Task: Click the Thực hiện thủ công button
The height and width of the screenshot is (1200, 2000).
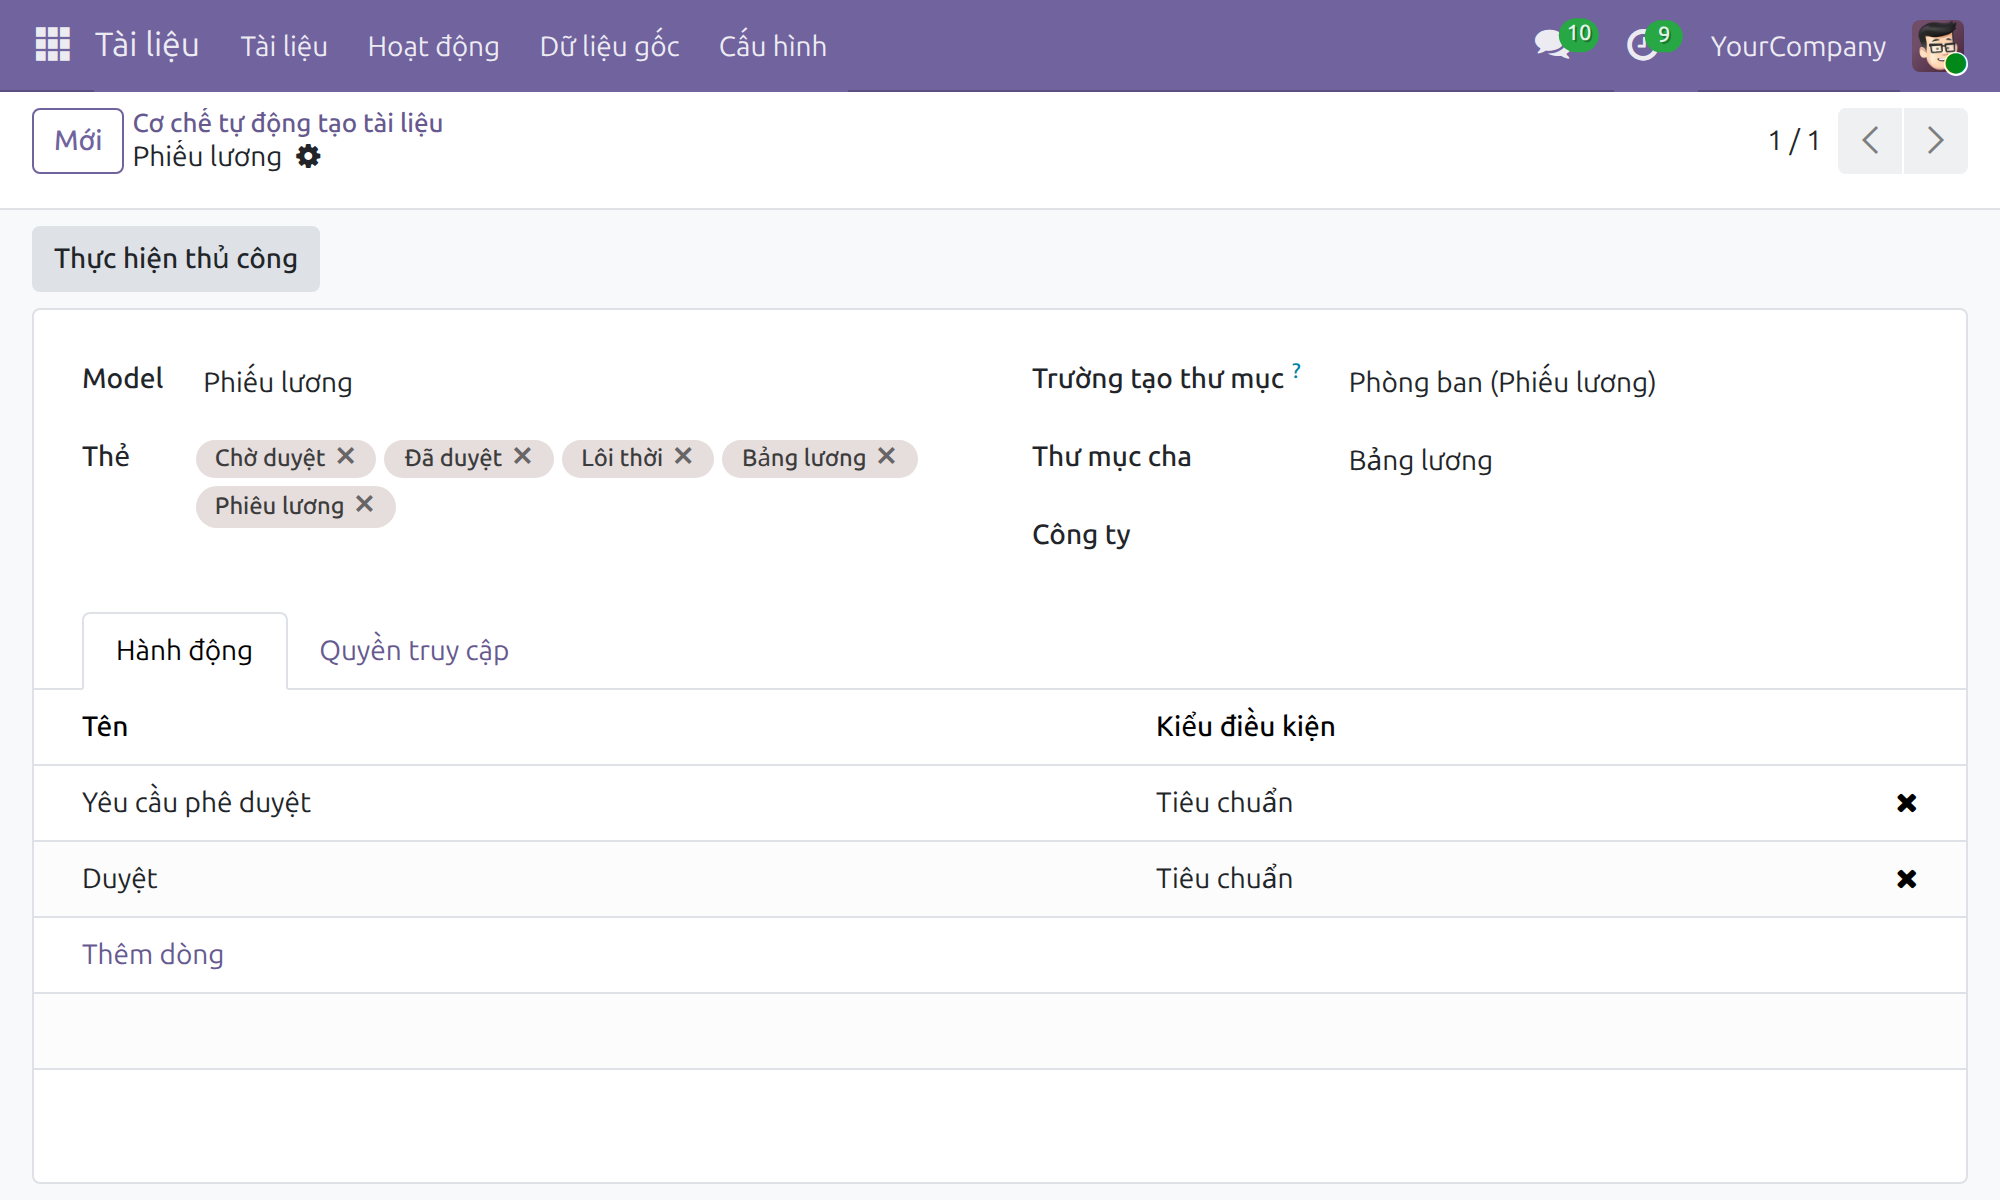Action: point(176,259)
